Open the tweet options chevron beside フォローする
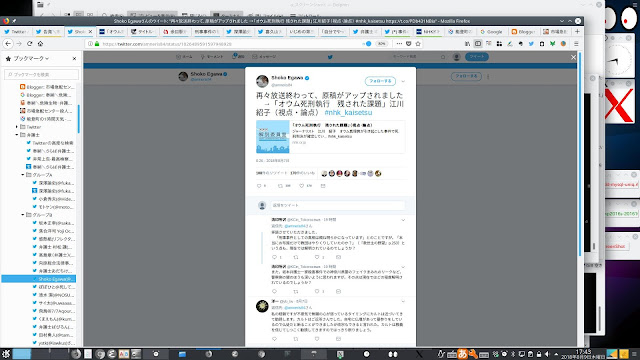The image size is (640, 360). pyautogui.click(x=403, y=81)
